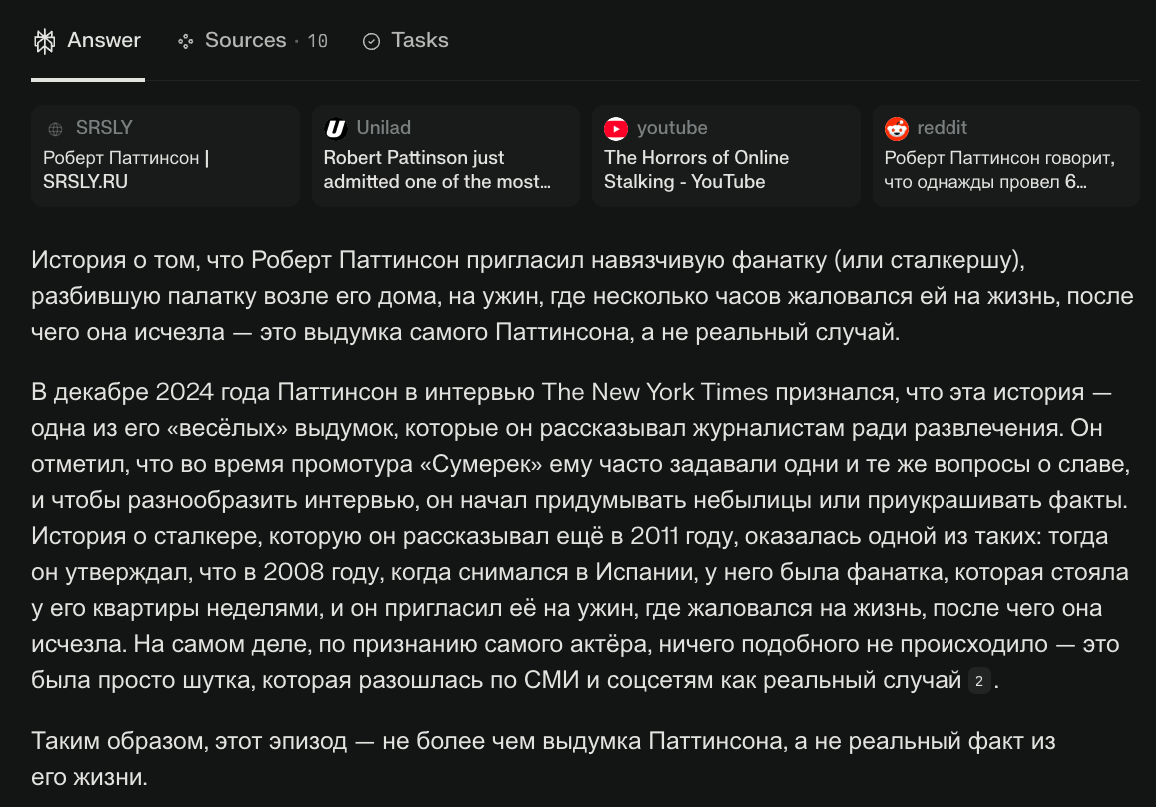Open the Tasks tab
This screenshot has height=807, width=1156.
405,41
